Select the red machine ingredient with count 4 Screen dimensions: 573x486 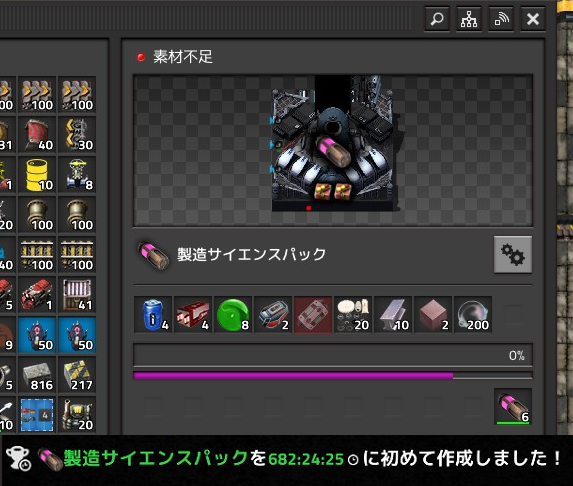(x=193, y=315)
